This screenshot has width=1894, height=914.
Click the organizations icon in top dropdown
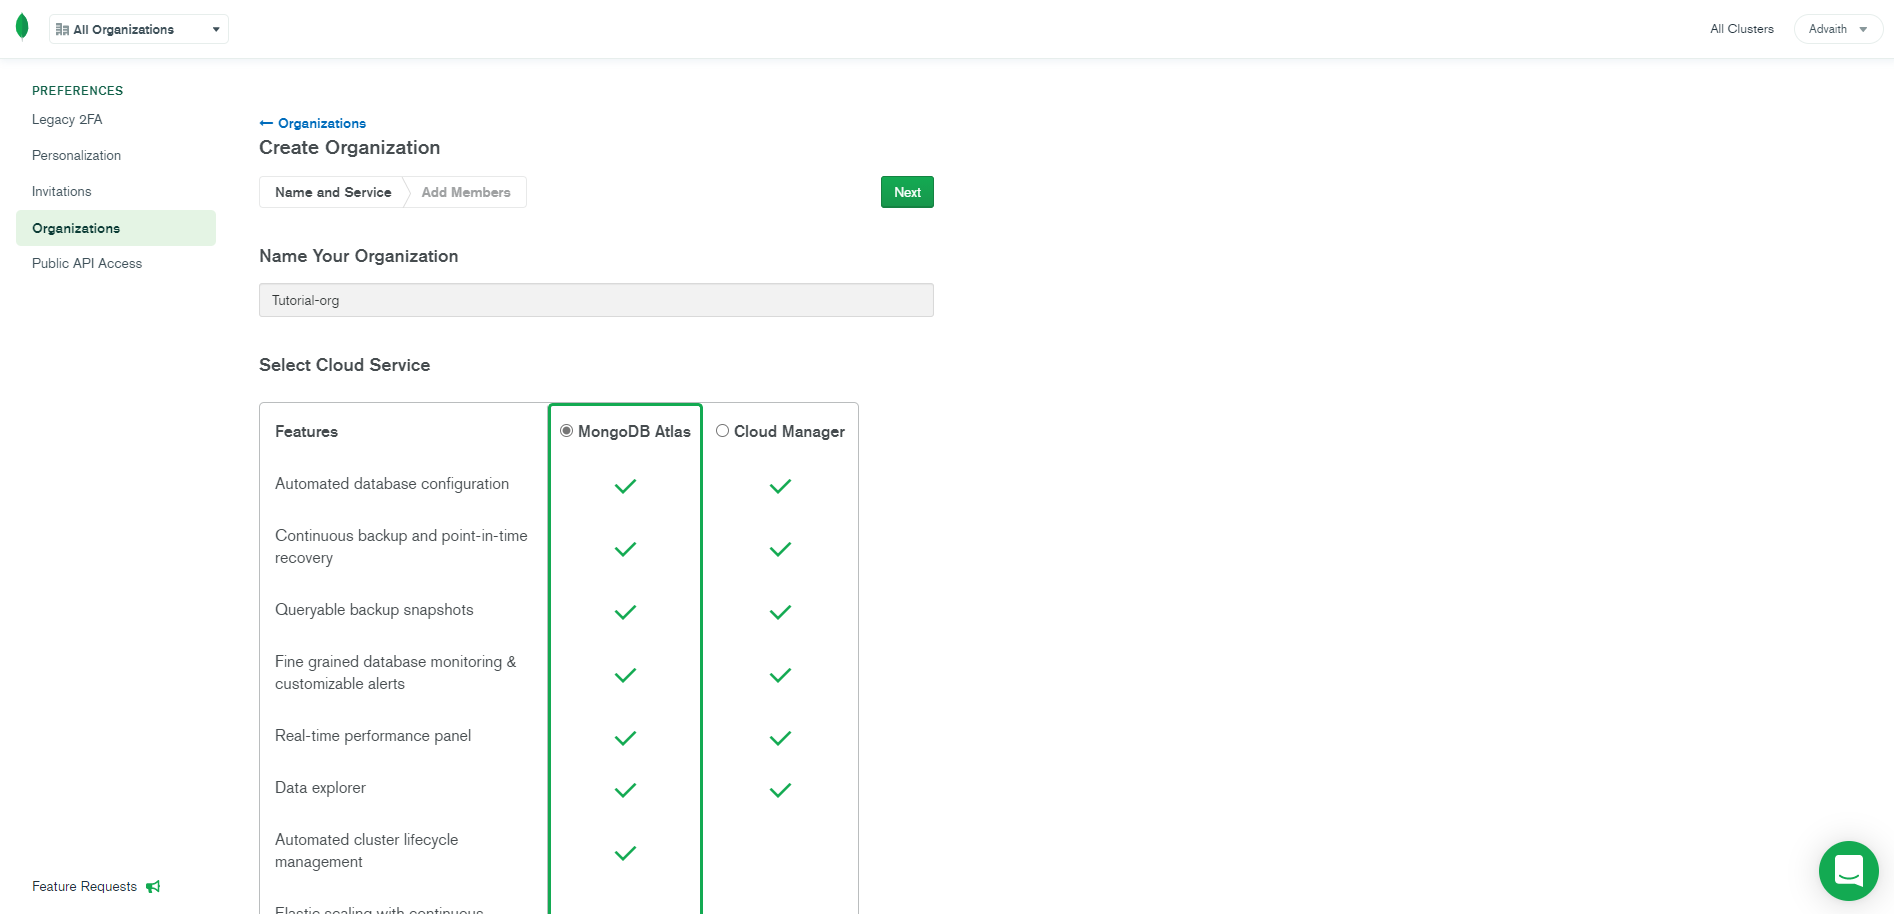coord(62,29)
